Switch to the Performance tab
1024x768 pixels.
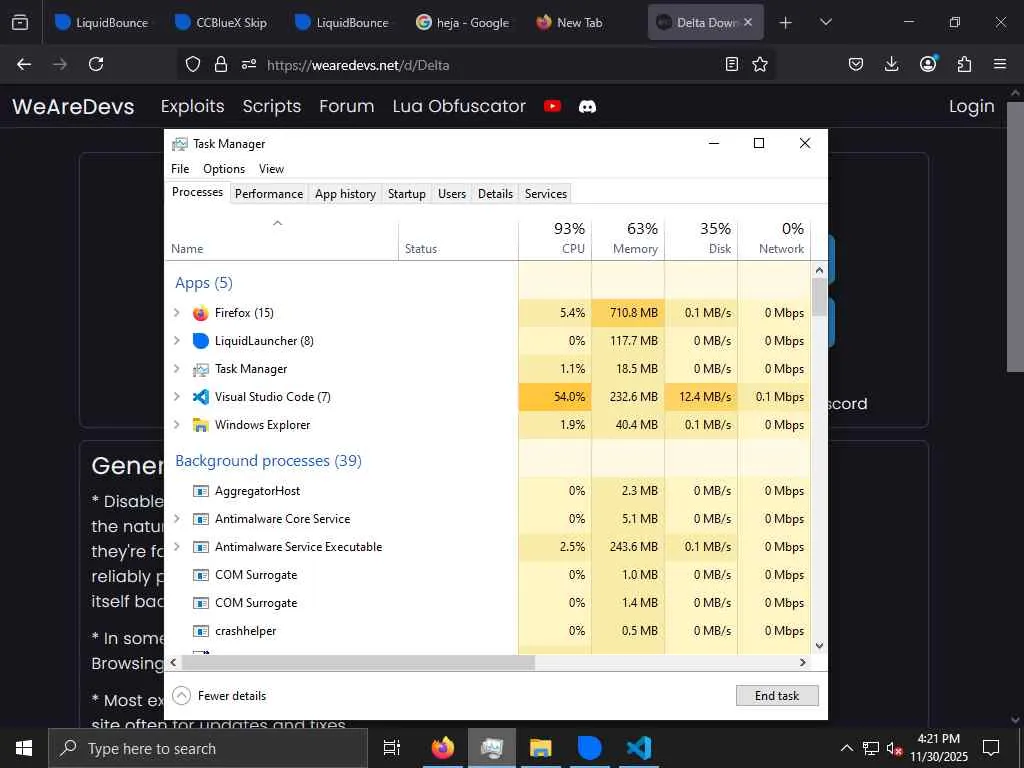pyautogui.click(x=269, y=194)
